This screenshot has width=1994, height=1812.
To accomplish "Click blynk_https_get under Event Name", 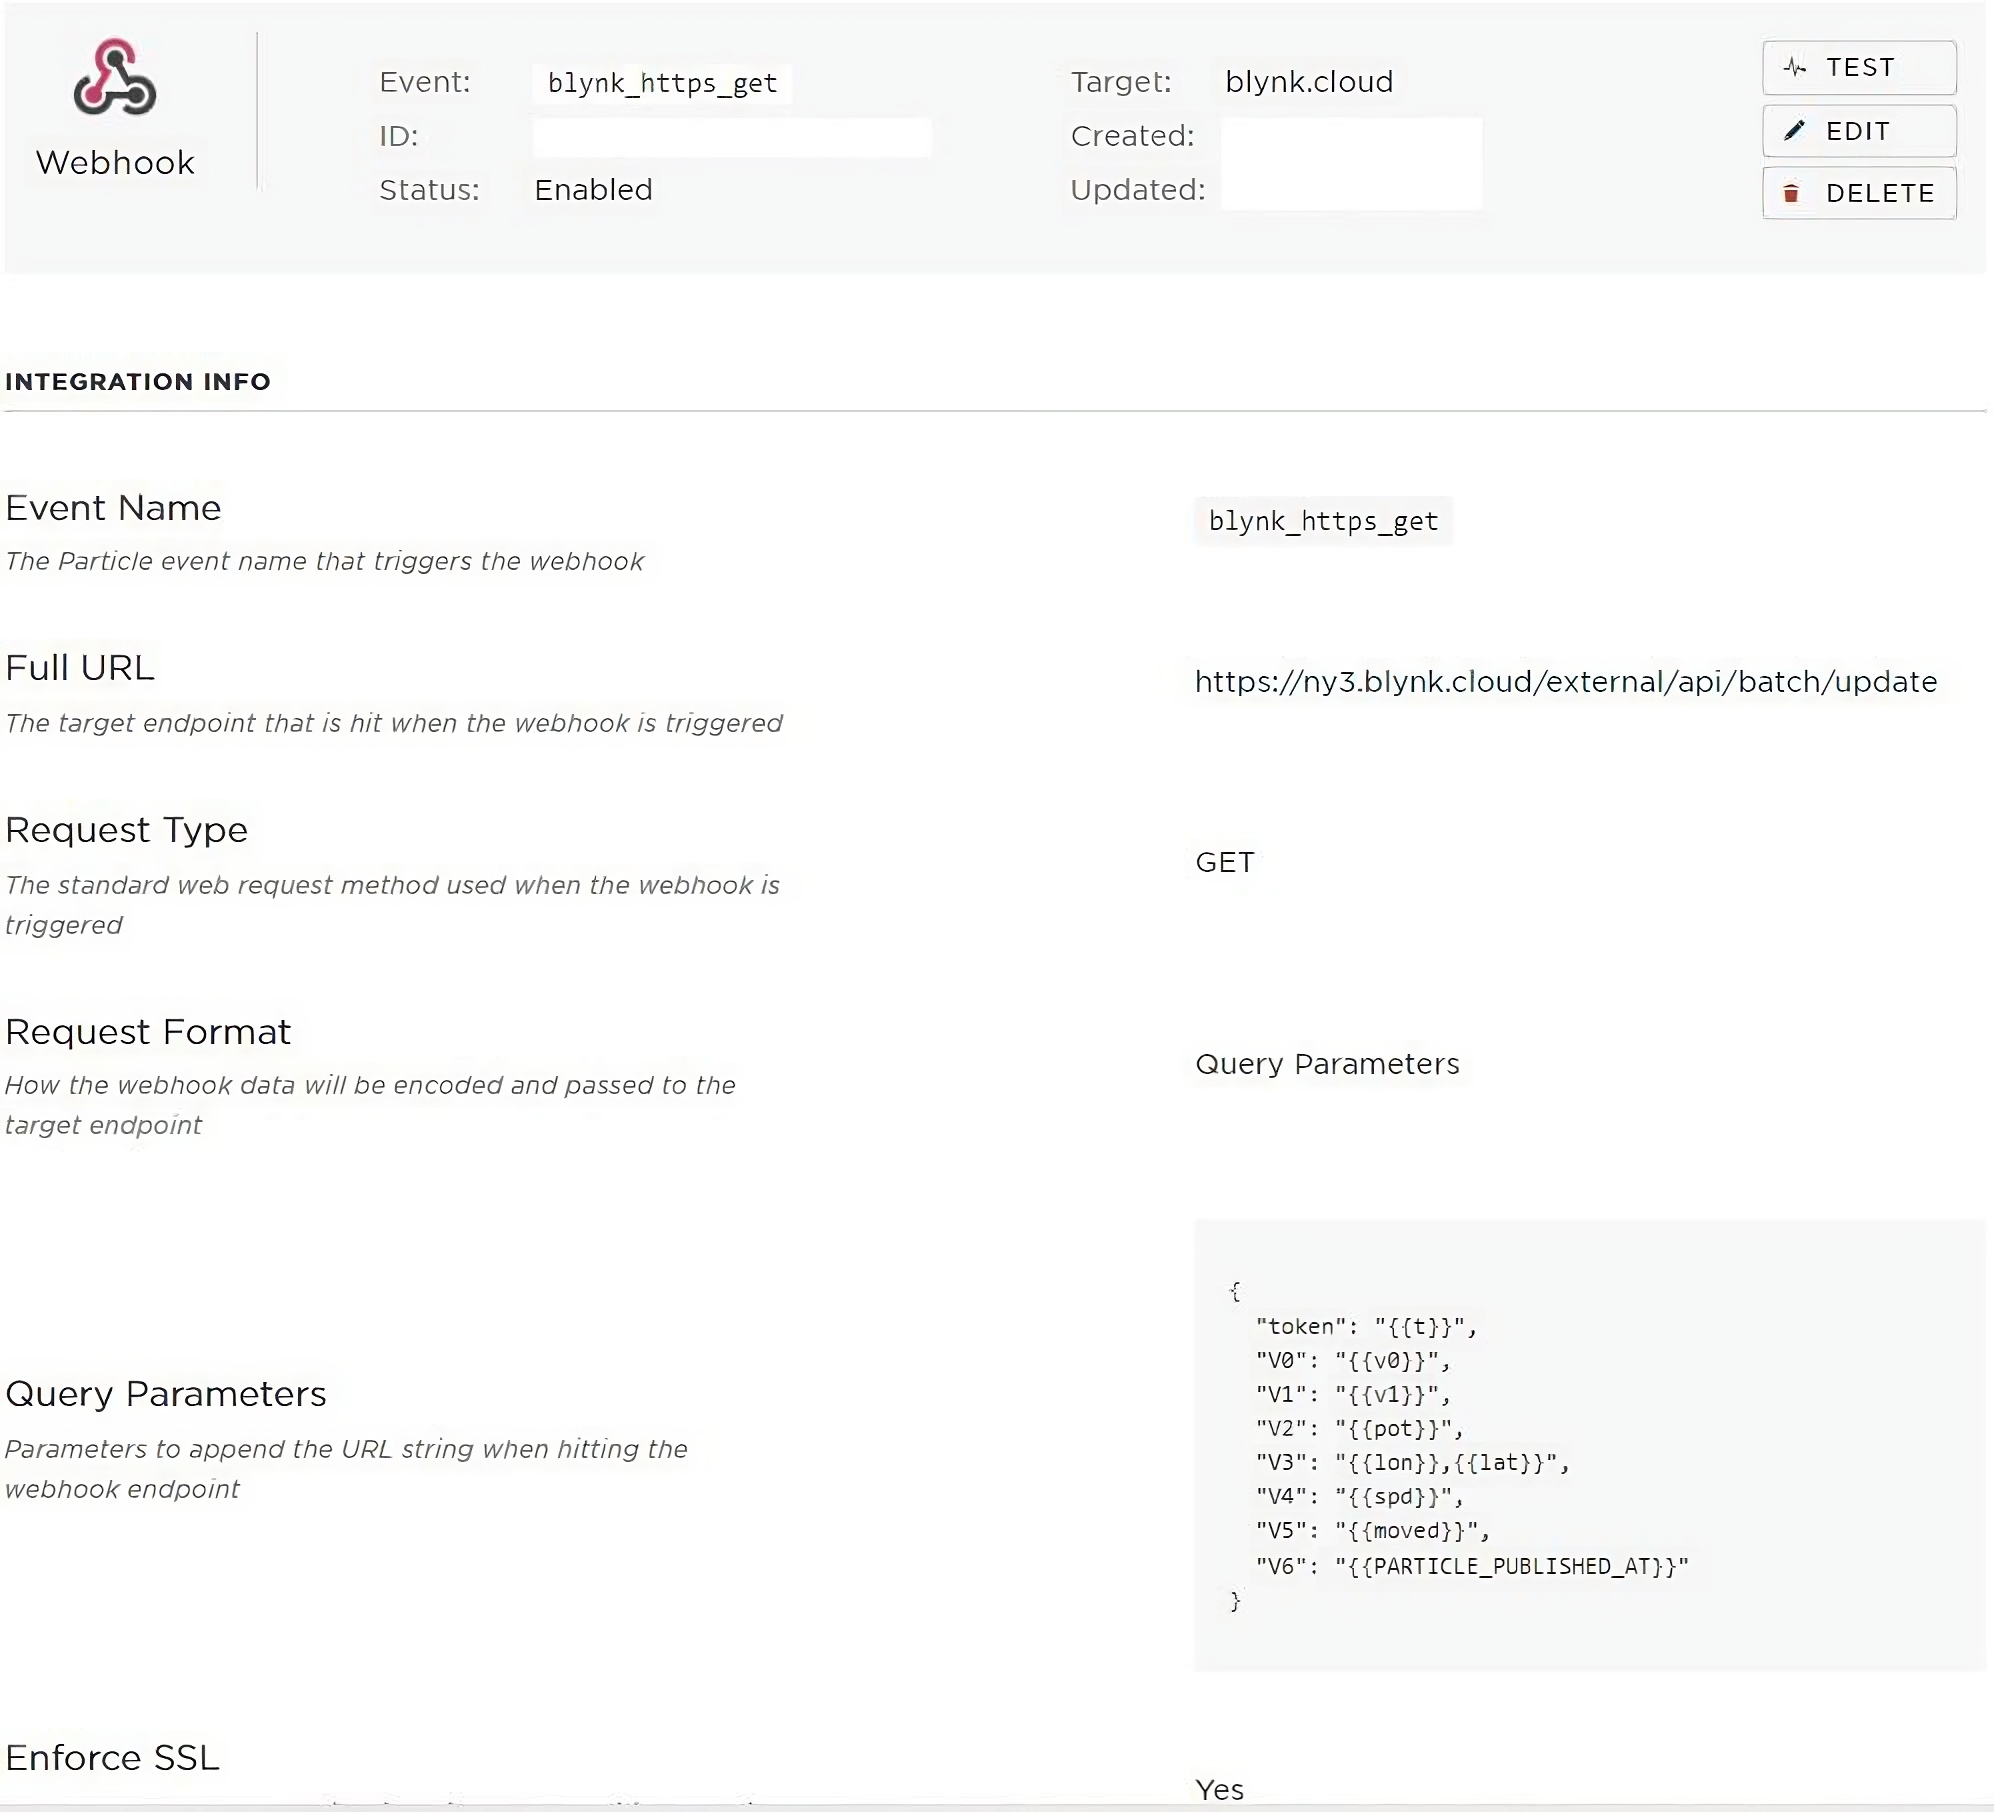I will tap(1323, 521).
